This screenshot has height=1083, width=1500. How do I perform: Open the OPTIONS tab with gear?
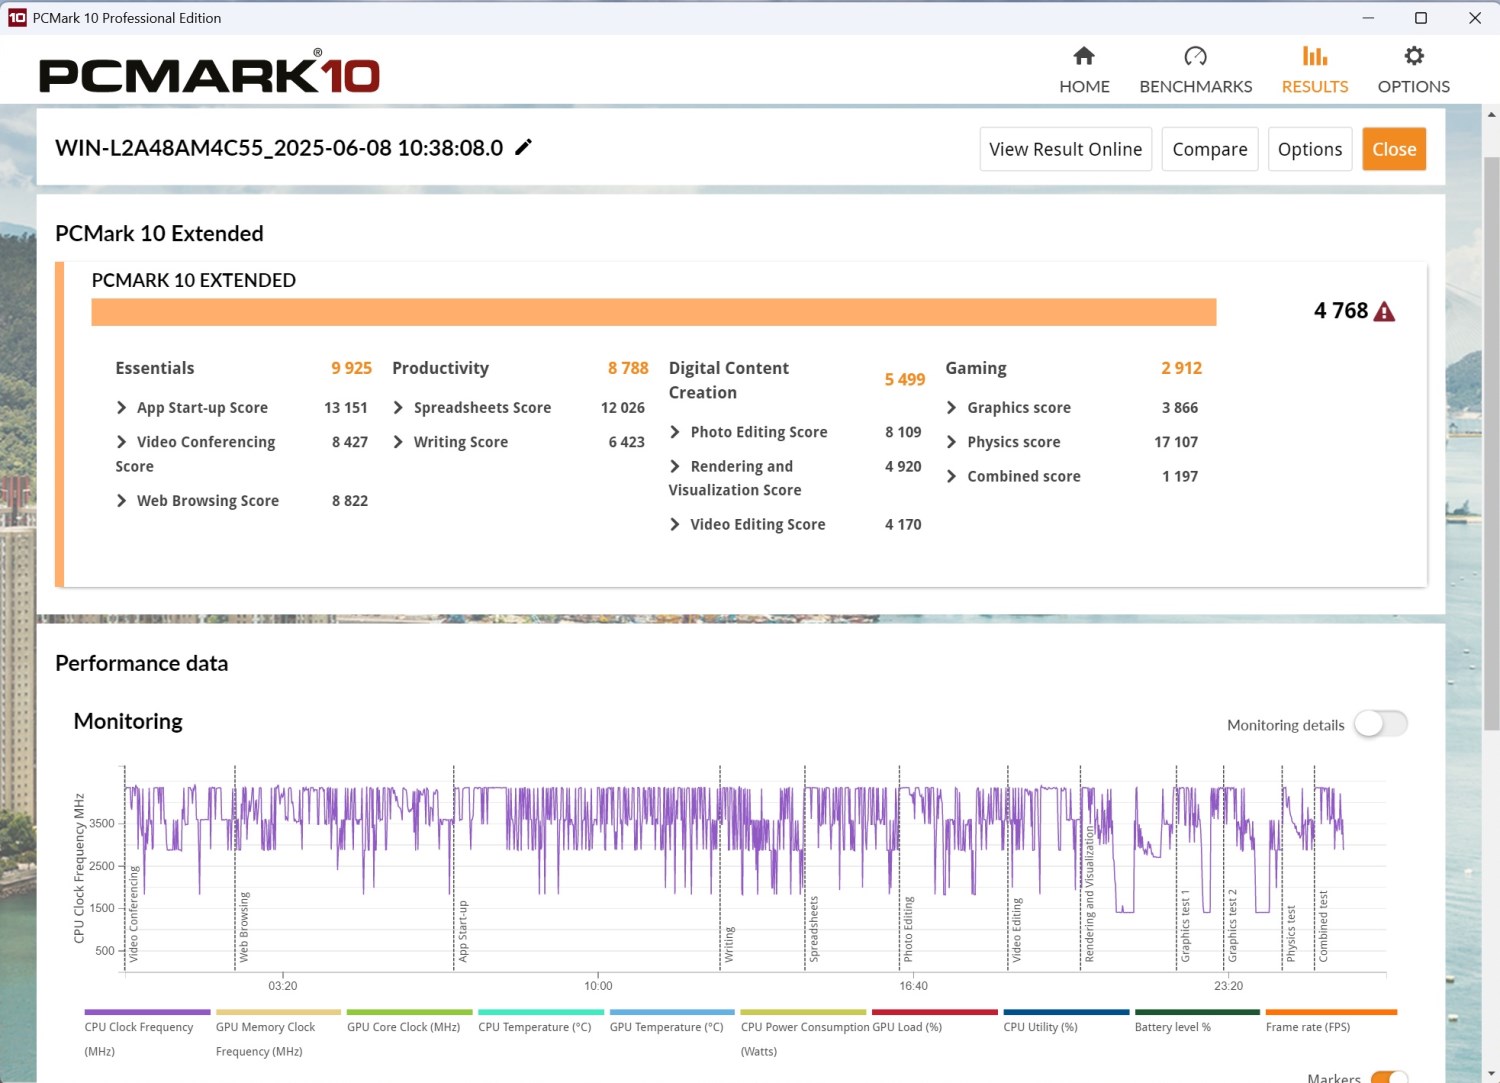coord(1413,70)
